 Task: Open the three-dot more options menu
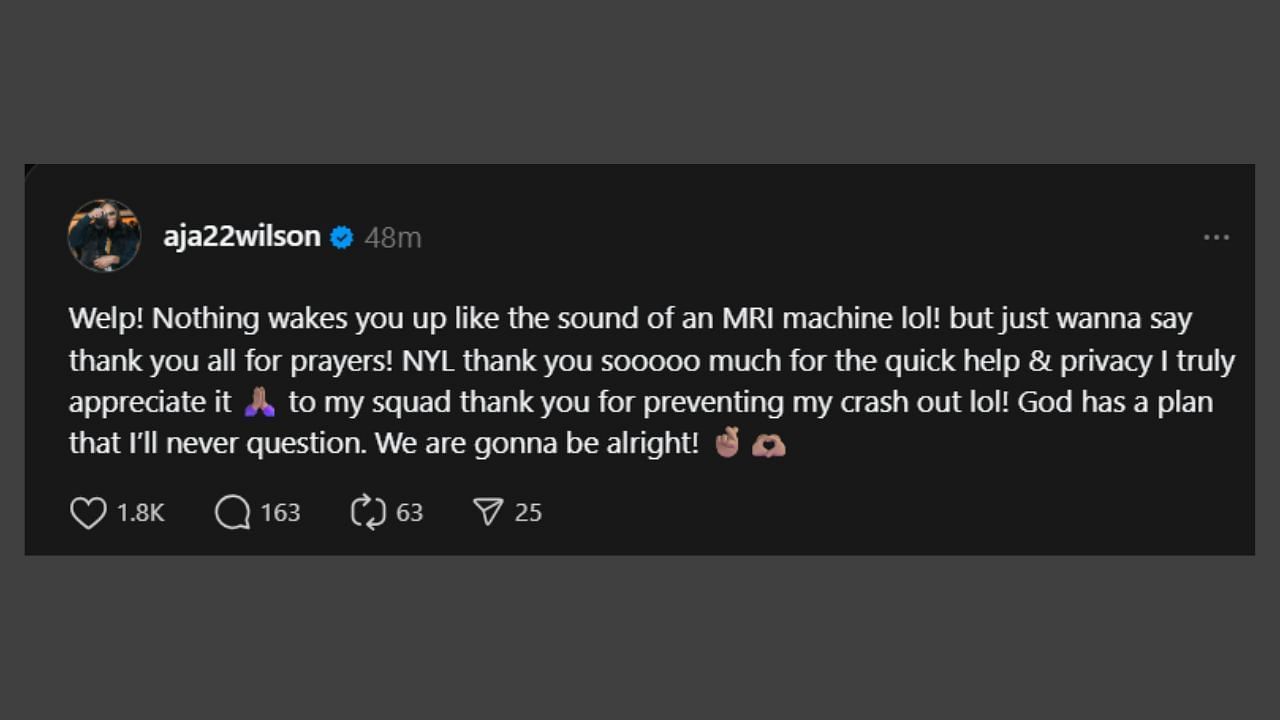[1216, 237]
